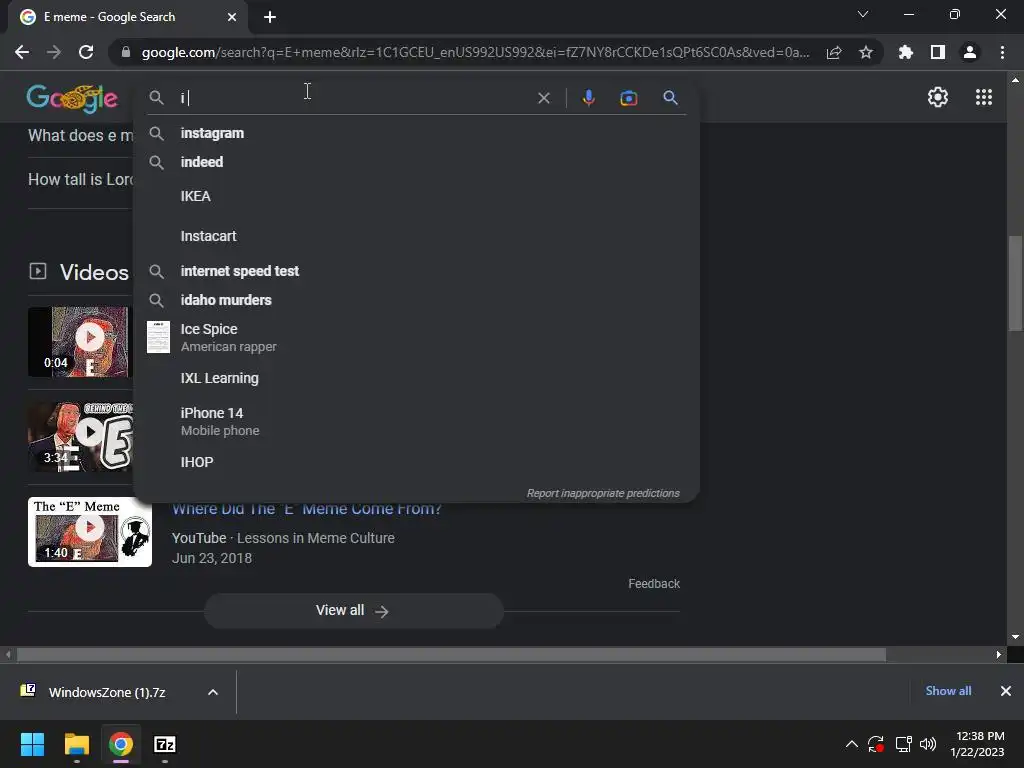Open search by image camera
This screenshot has width=1024, height=768.
click(628, 98)
